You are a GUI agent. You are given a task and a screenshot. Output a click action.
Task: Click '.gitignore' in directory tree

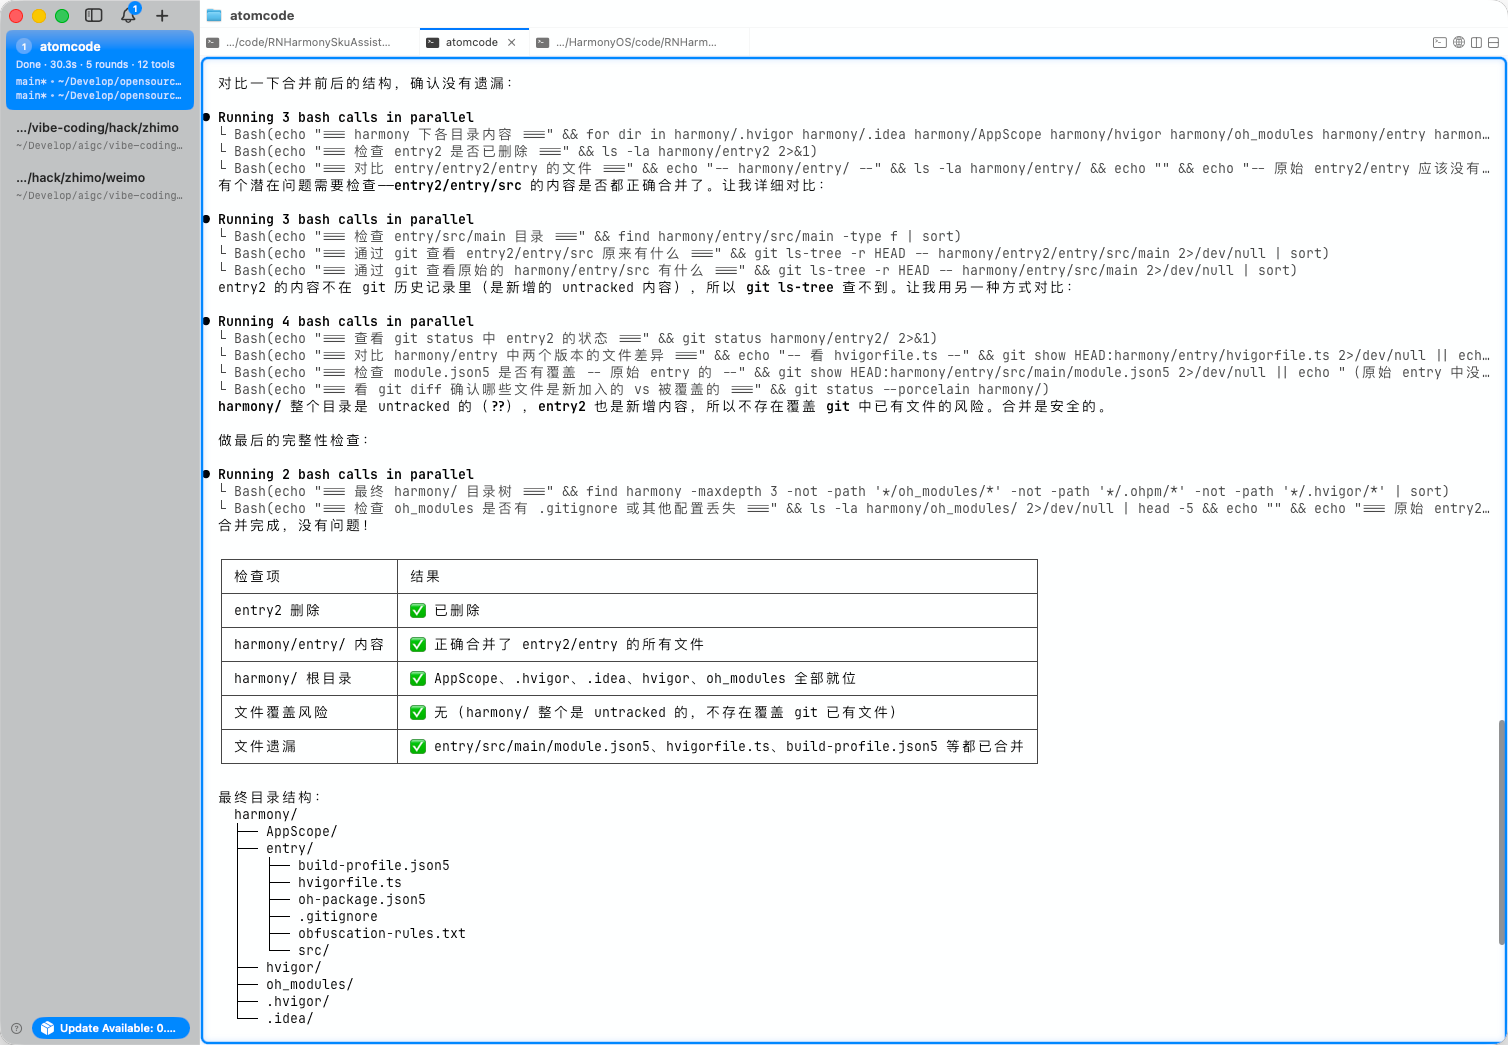point(338,917)
